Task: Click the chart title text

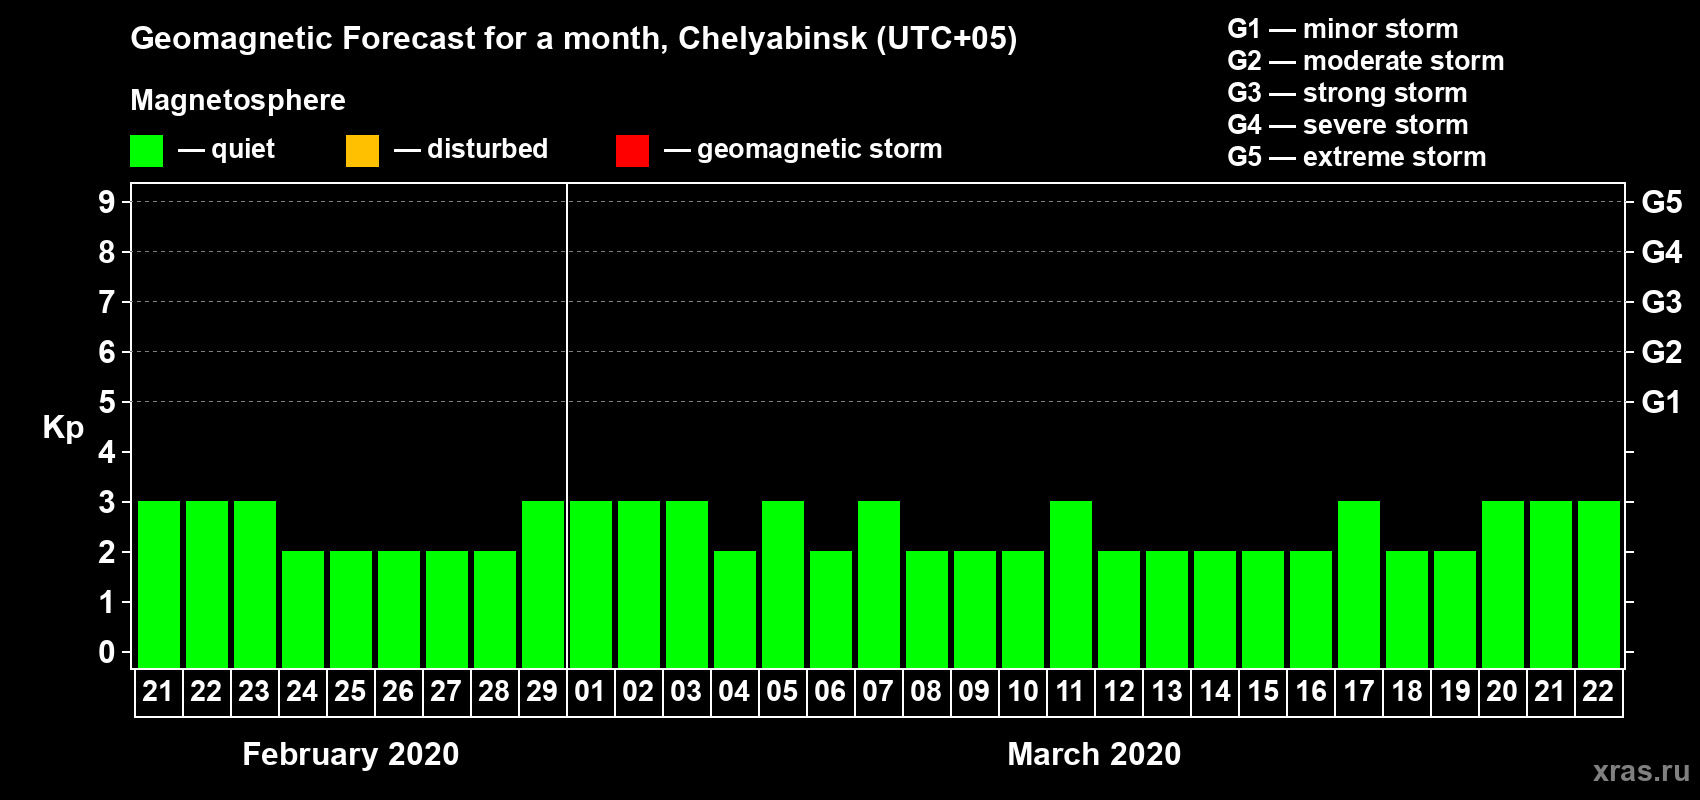Action: tap(574, 39)
